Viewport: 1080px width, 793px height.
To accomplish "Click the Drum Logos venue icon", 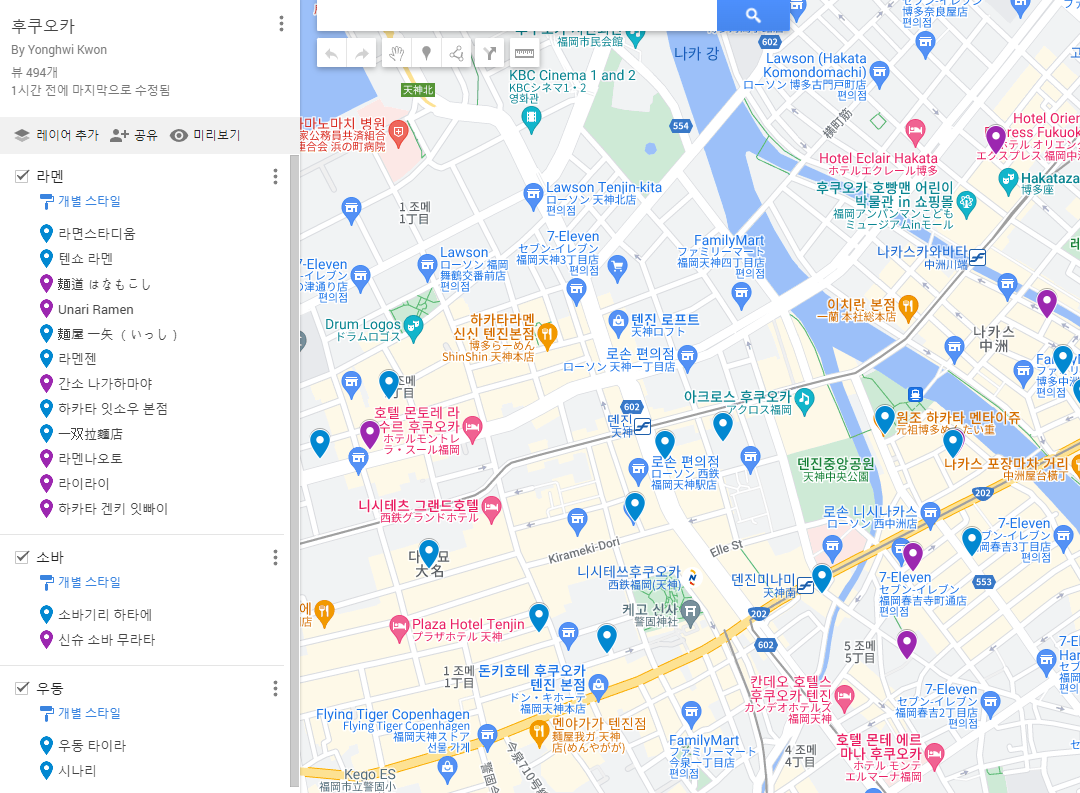I will click(x=413, y=327).
